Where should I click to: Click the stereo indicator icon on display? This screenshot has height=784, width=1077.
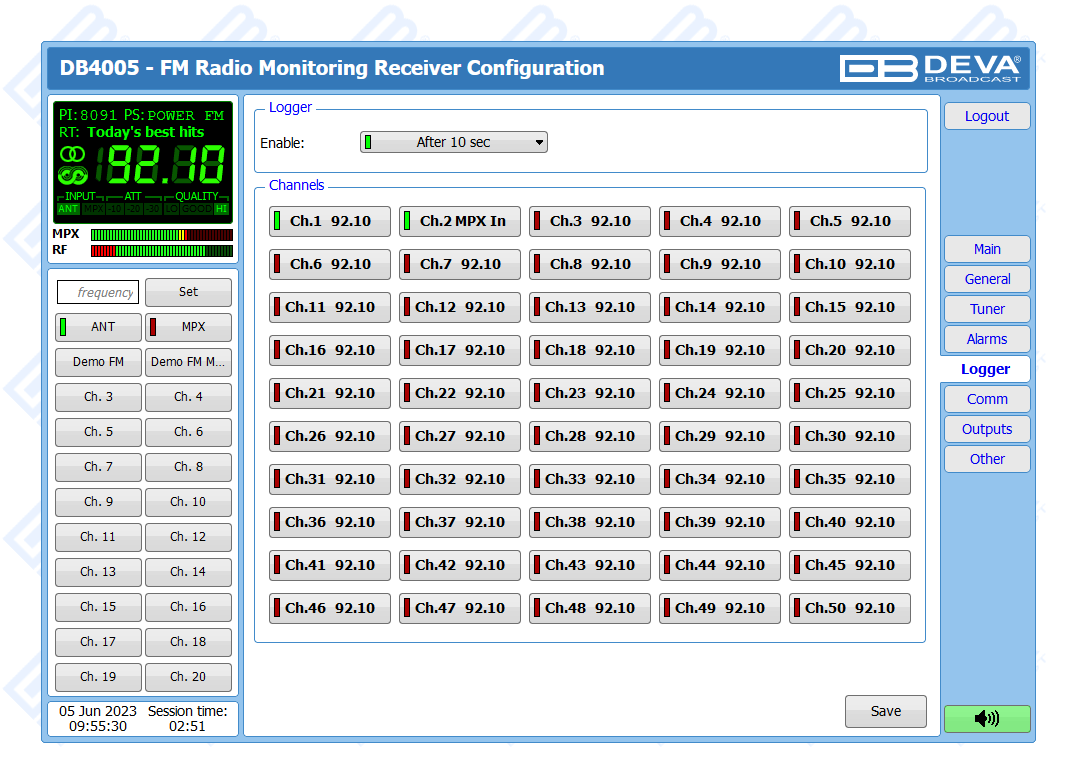[x=72, y=154]
